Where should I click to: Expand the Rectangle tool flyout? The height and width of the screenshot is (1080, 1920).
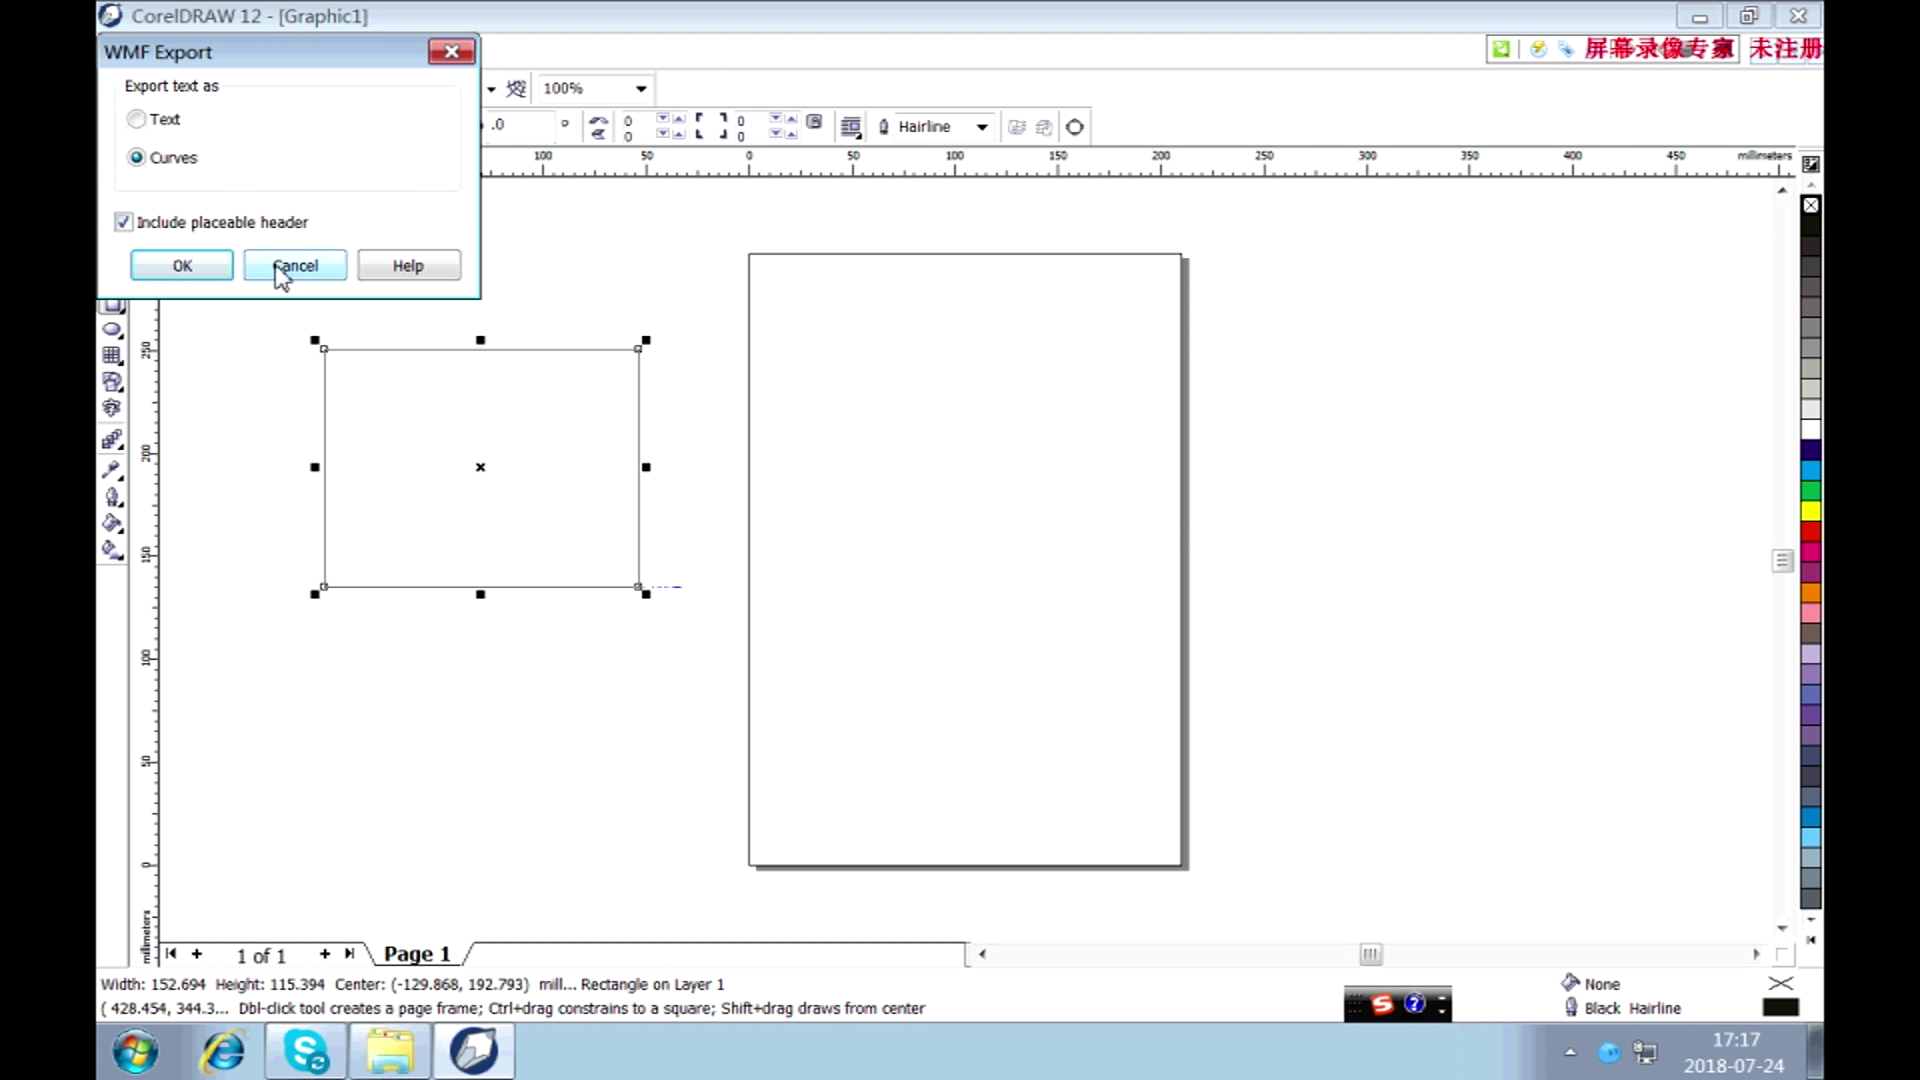(121, 313)
